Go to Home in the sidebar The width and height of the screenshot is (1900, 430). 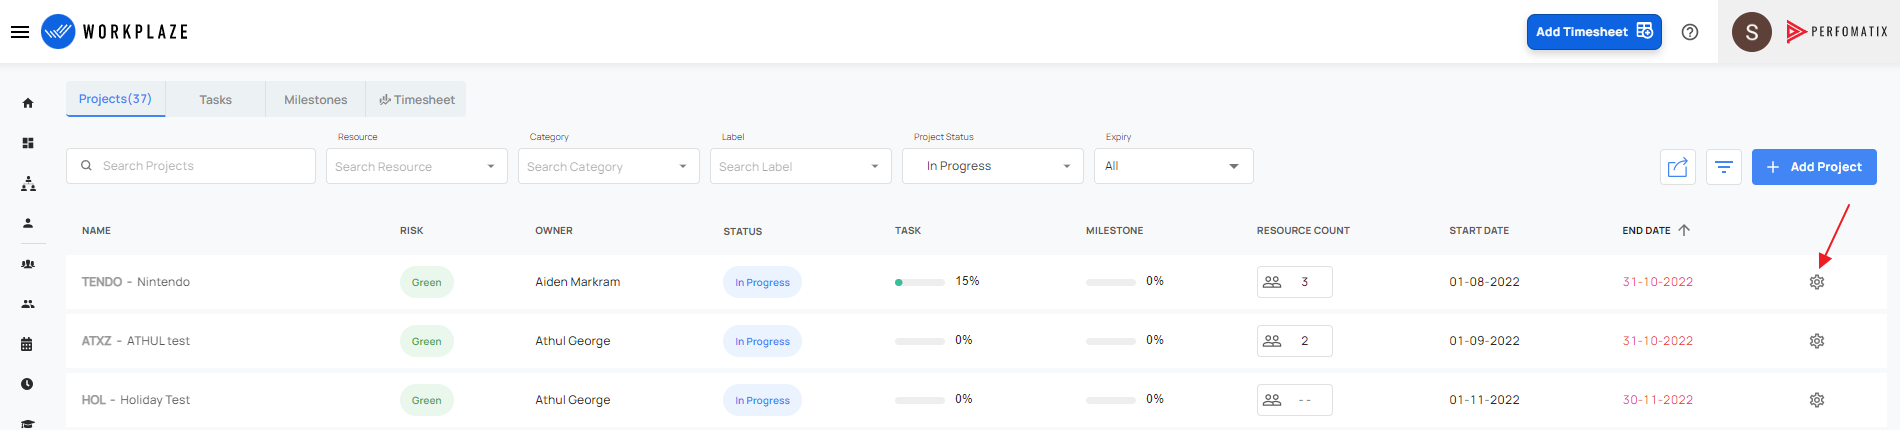28,103
